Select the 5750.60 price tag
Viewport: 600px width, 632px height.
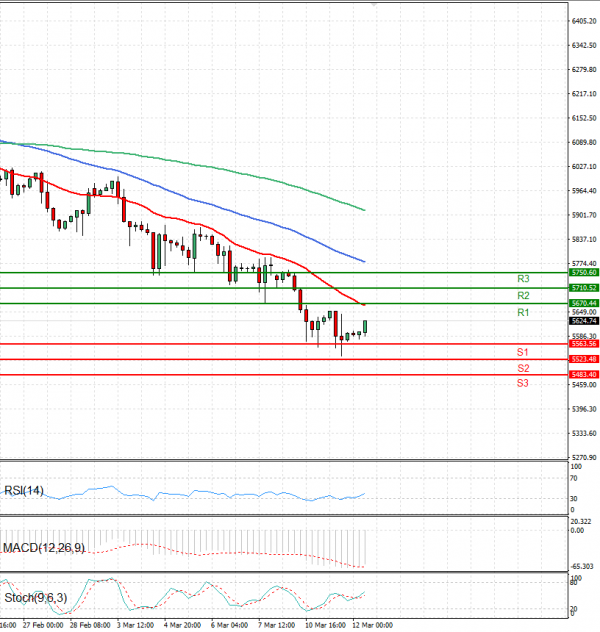[584, 273]
